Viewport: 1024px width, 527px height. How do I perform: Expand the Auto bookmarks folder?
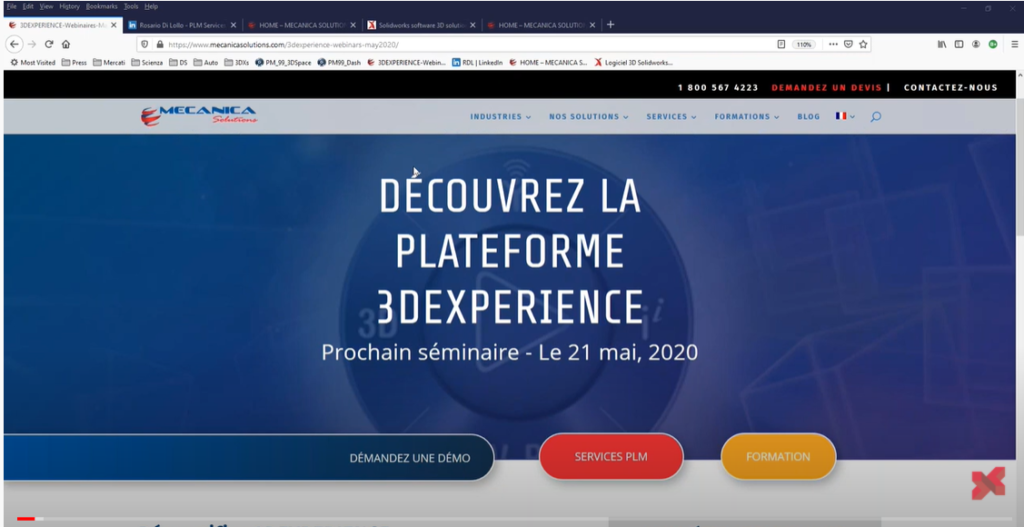206,63
